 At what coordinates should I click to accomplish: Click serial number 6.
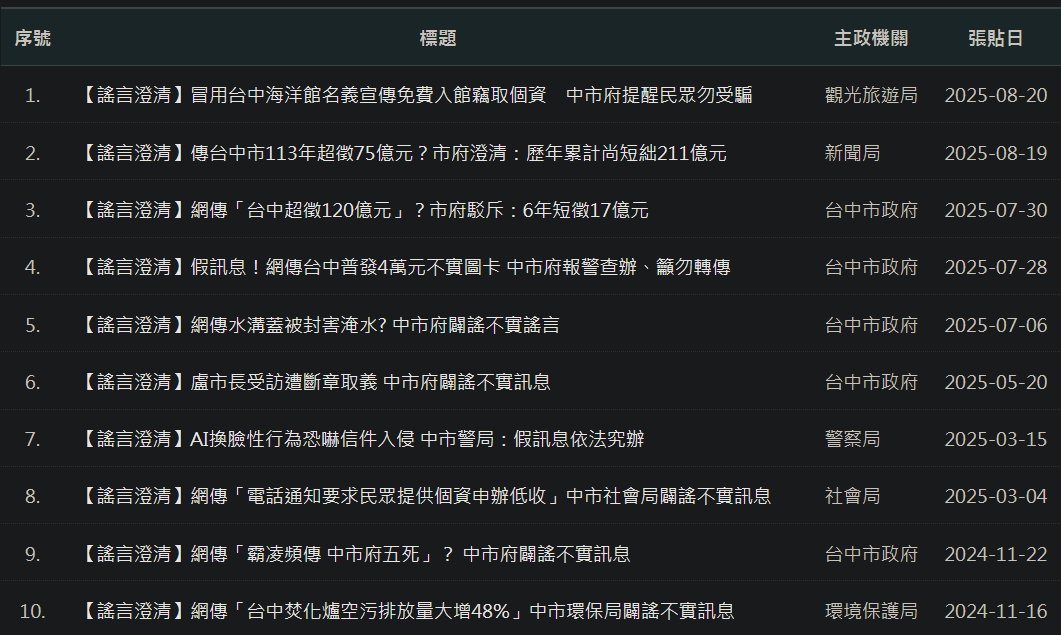(x=32, y=382)
